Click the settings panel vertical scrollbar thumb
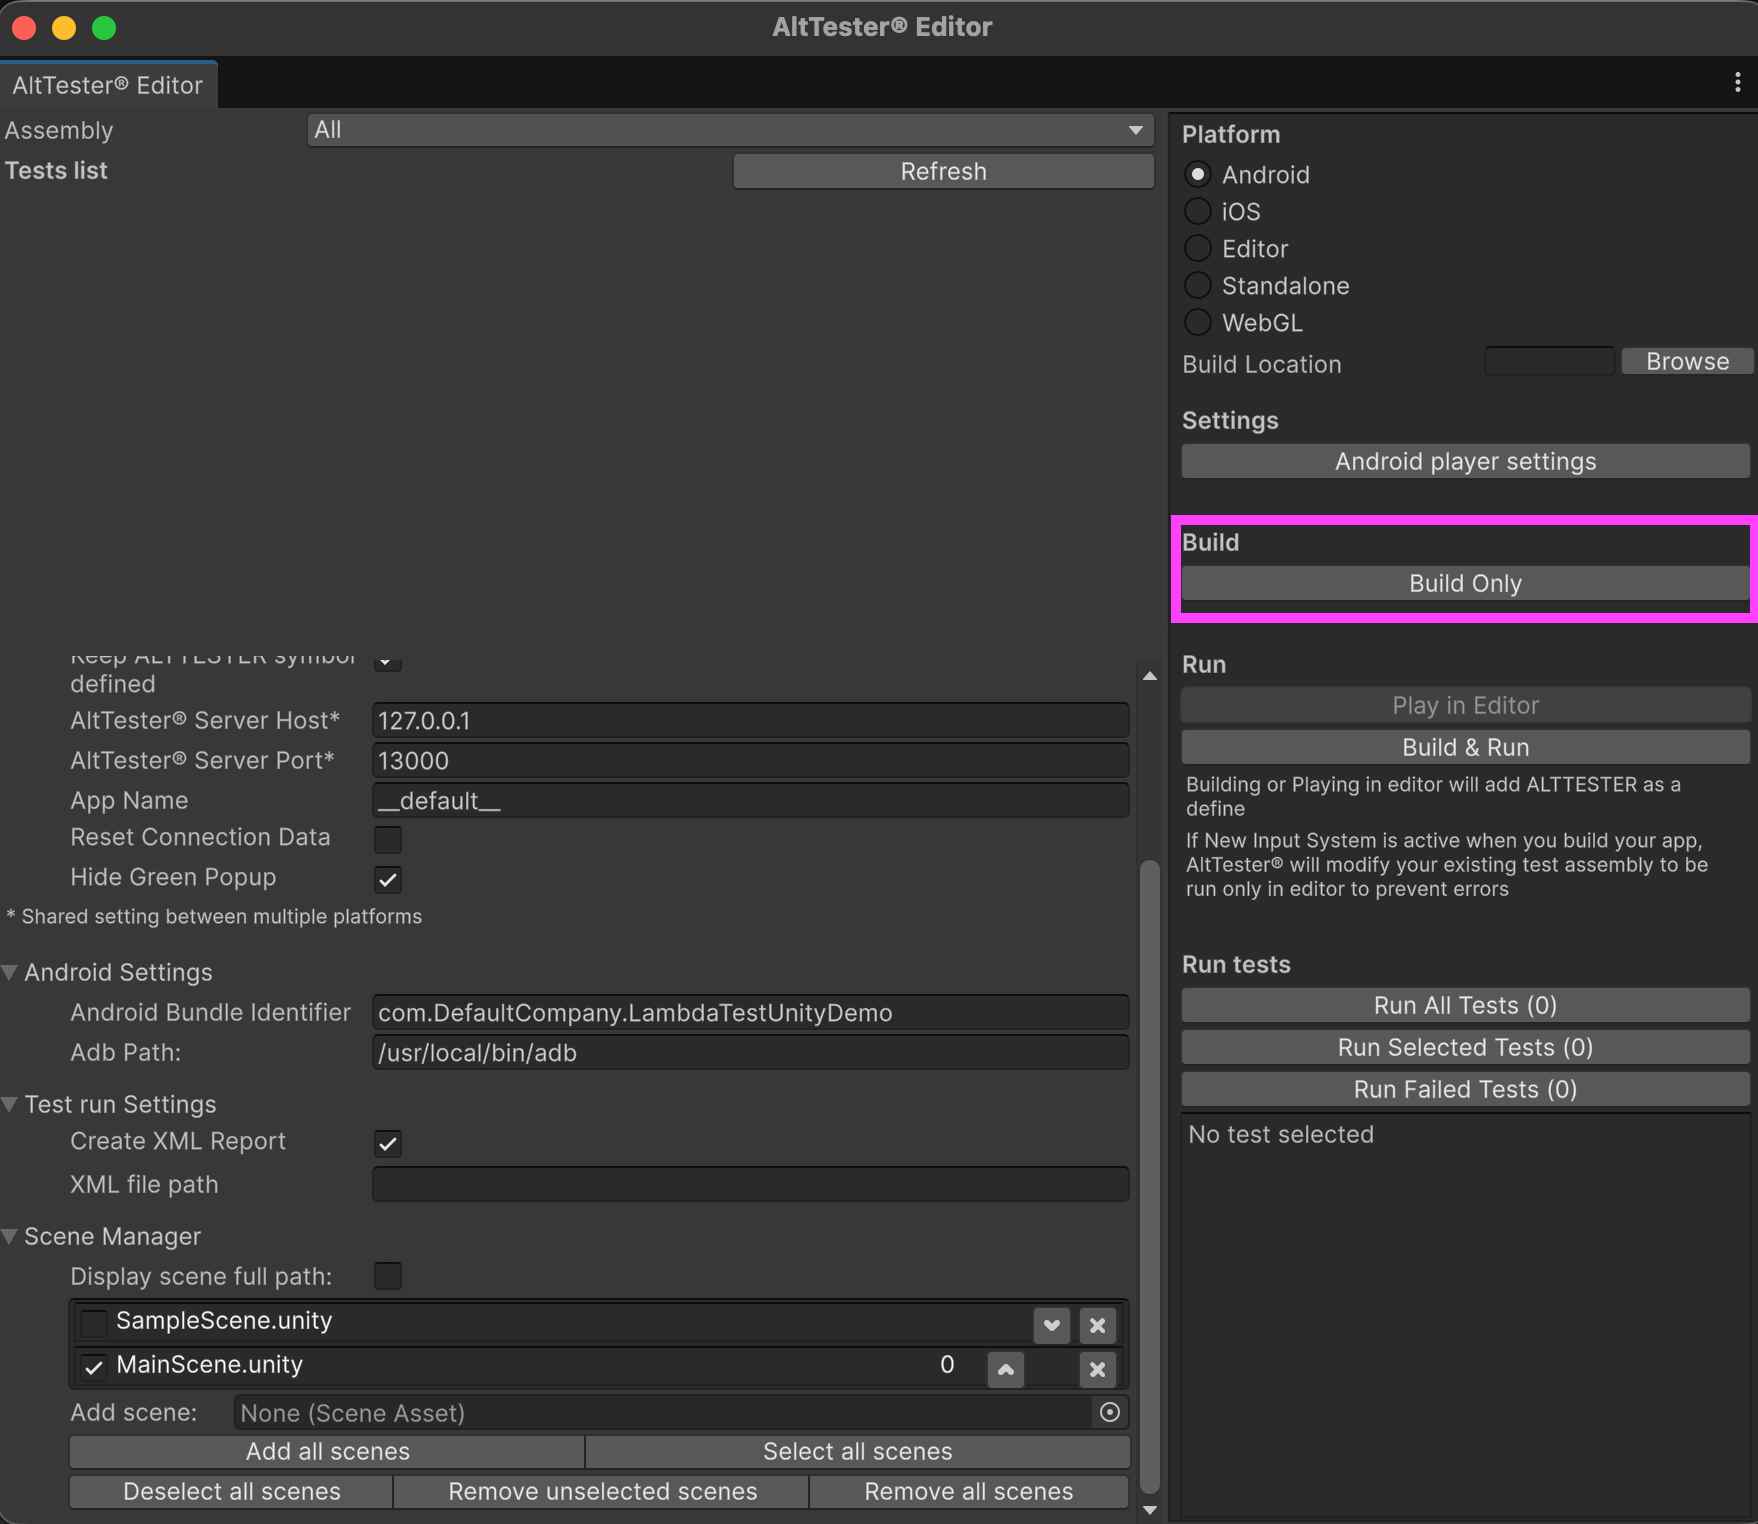Image resolution: width=1758 pixels, height=1524 pixels. (x=1150, y=1176)
